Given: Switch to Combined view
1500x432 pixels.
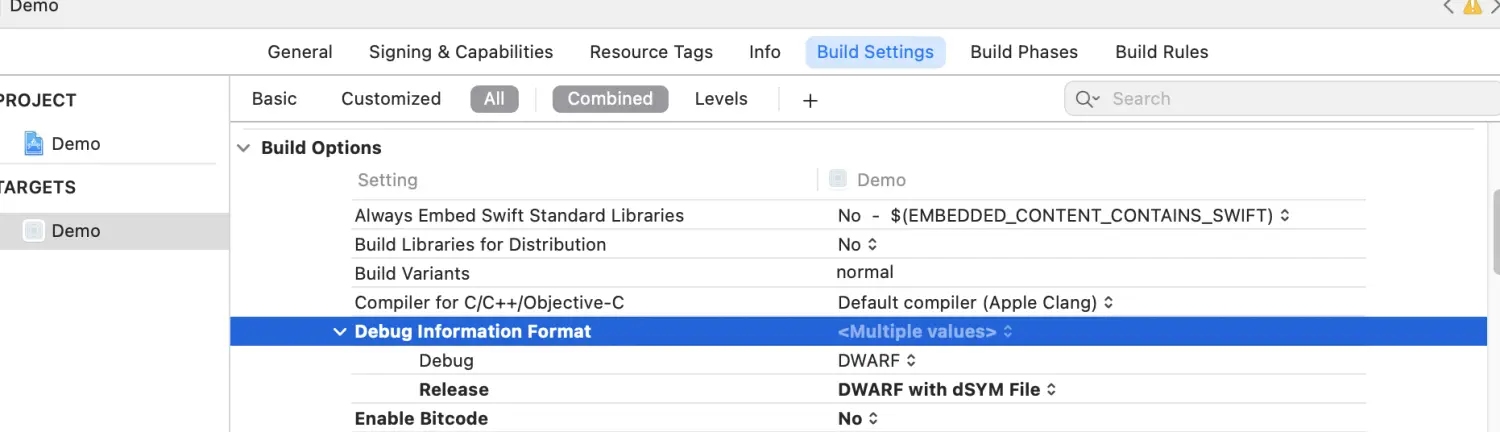Looking at the screenshot, I should coord(610,99).
